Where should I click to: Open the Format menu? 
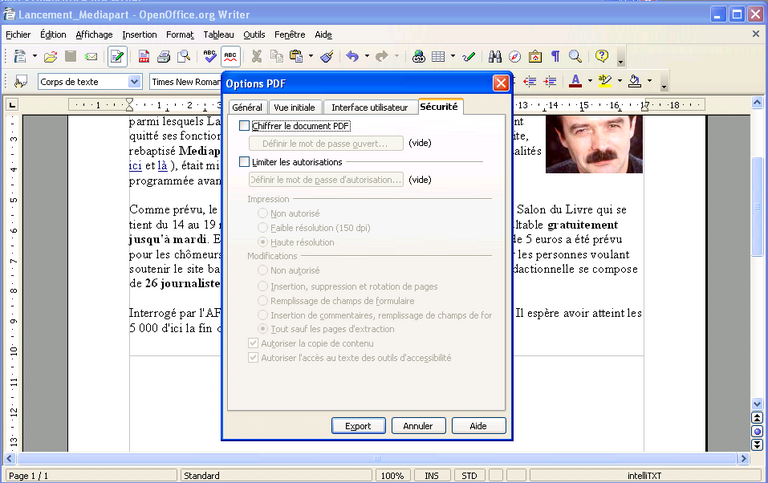(180, 35)
